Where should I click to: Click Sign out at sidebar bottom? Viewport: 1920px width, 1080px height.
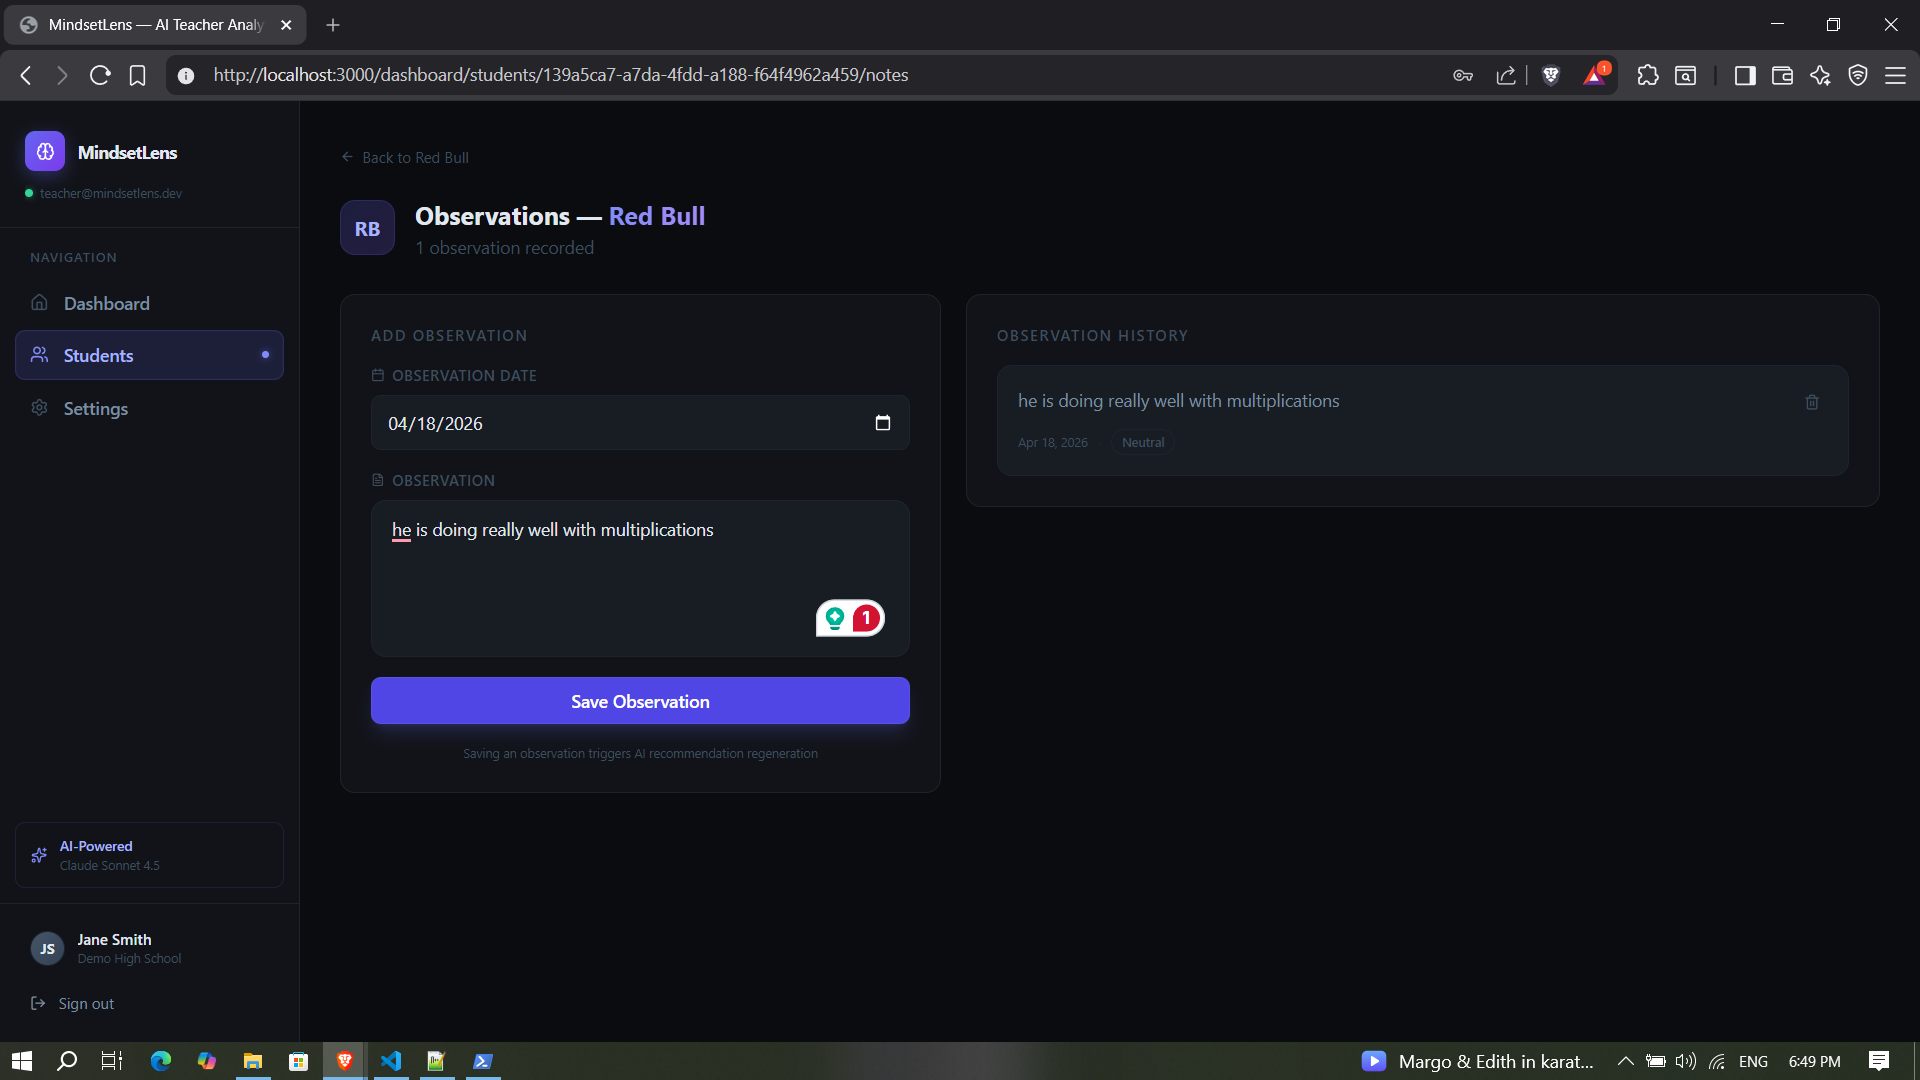pyautogui.click(x=85, y=1003)
